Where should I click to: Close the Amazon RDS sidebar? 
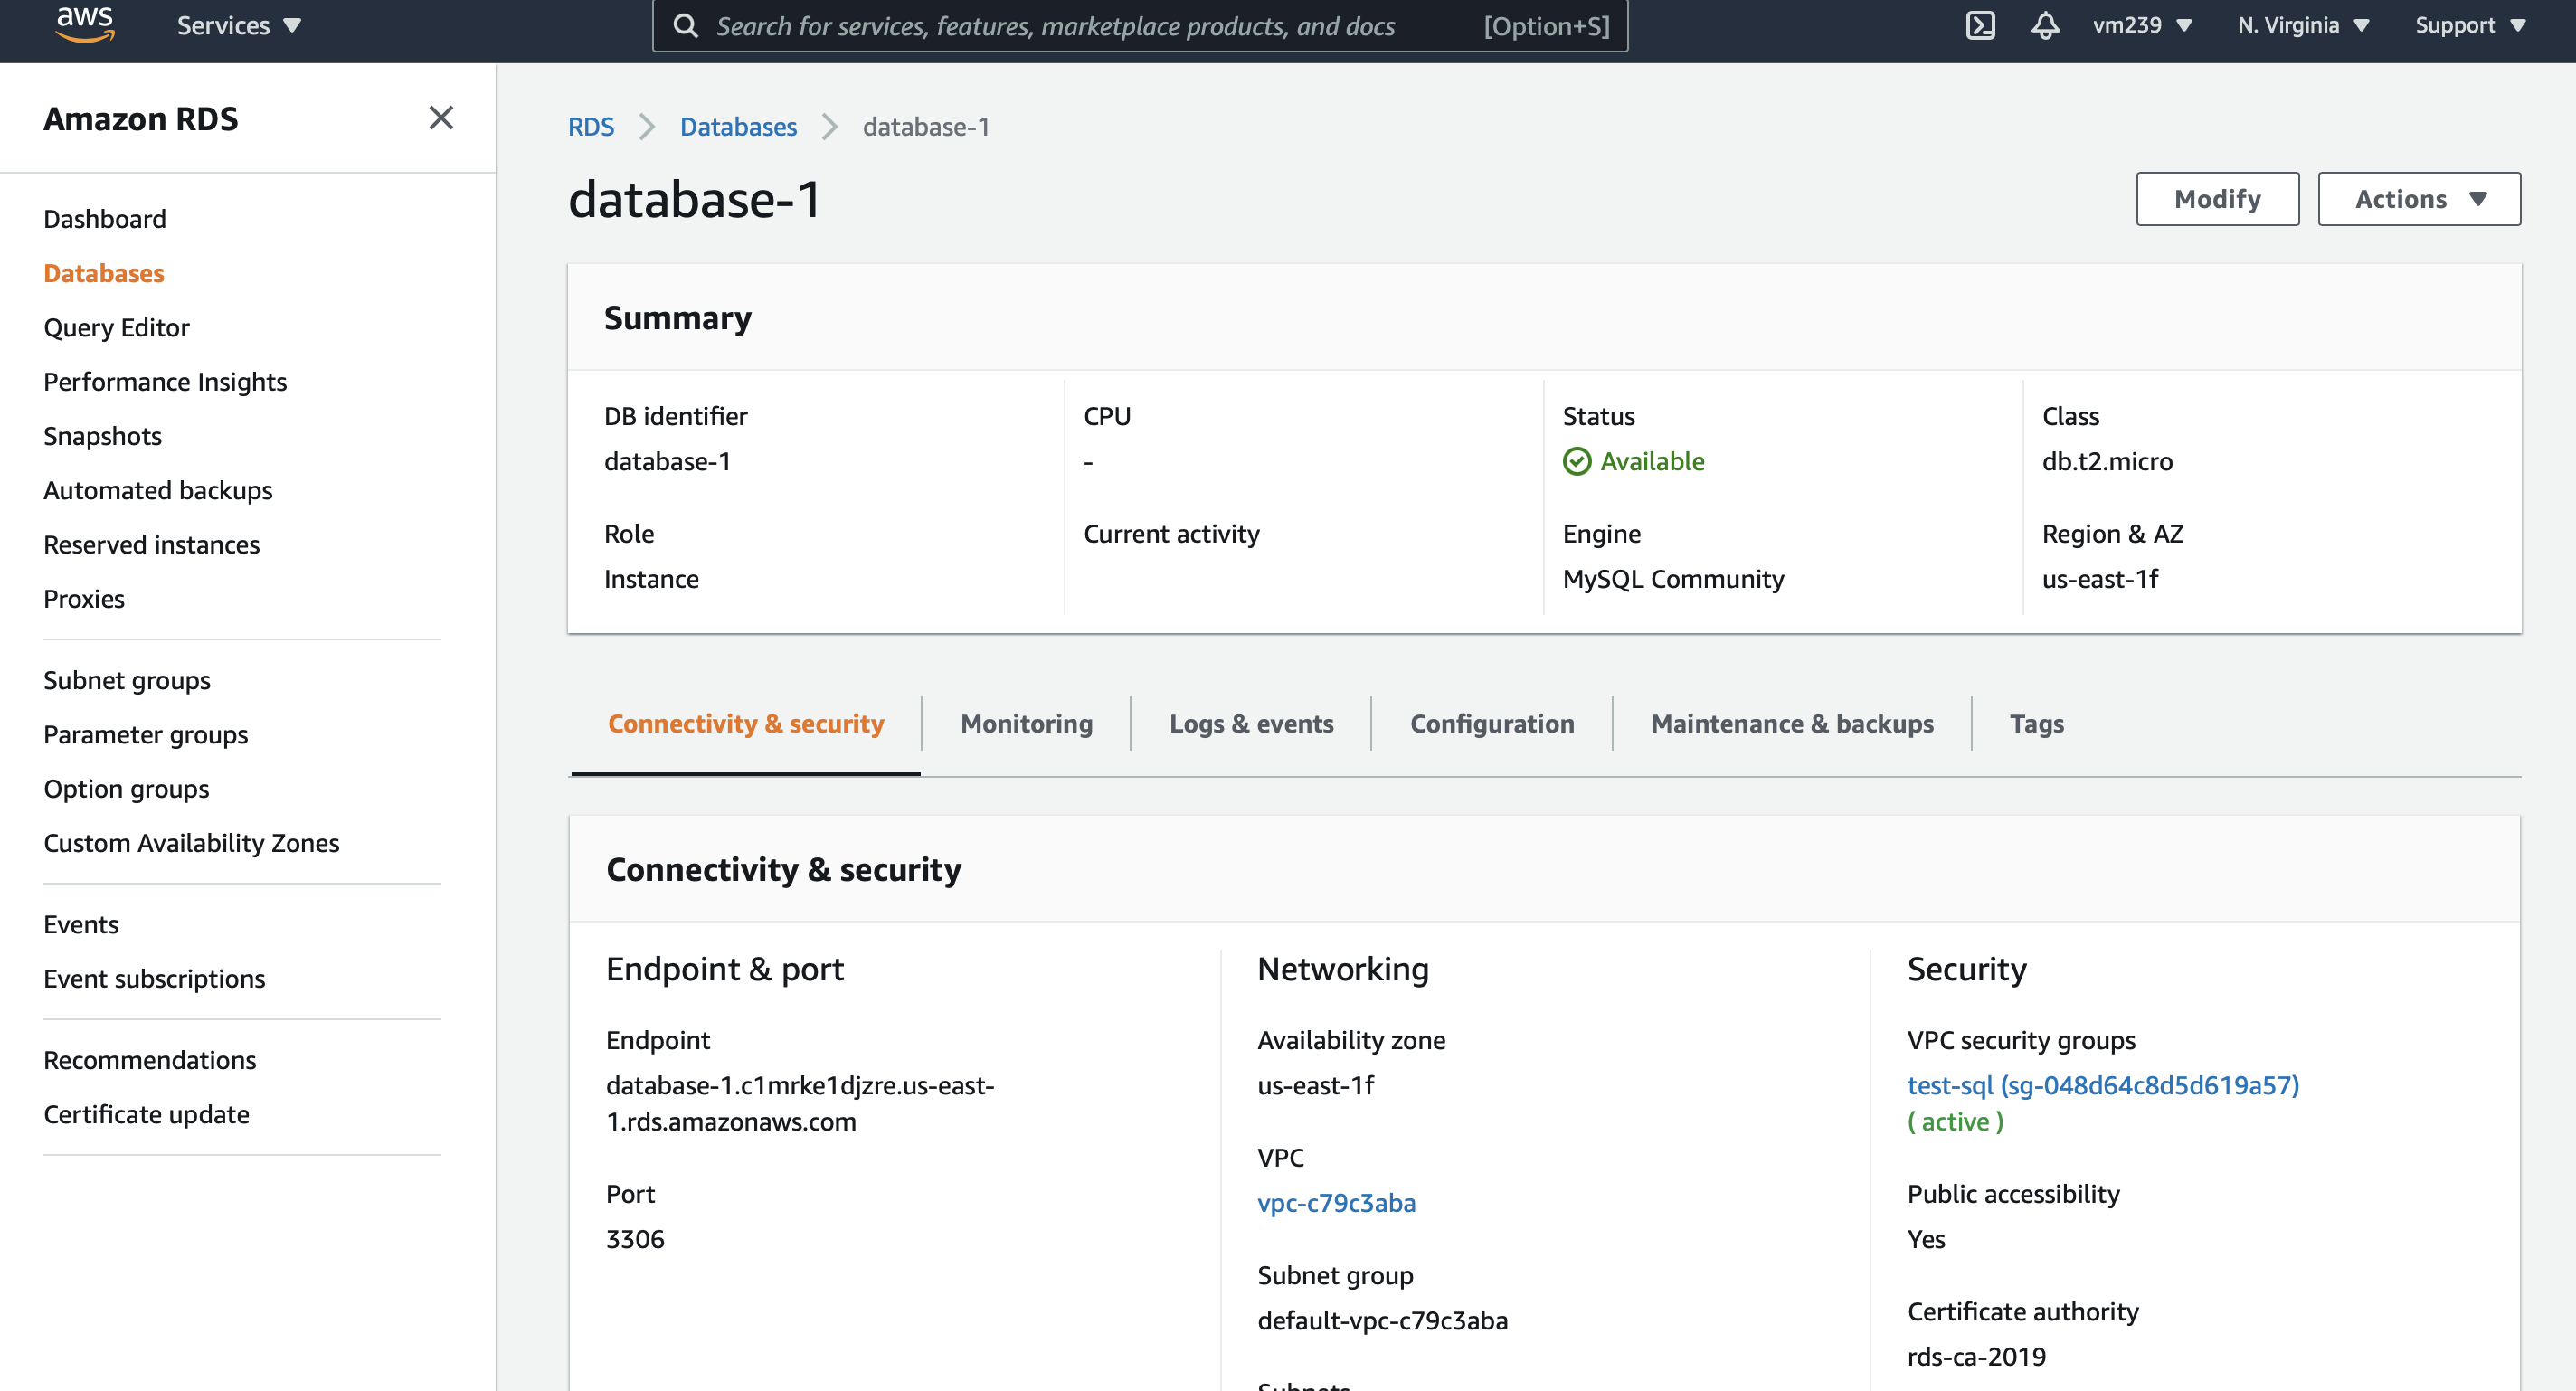pyautogui.click(x=441, y=118)
